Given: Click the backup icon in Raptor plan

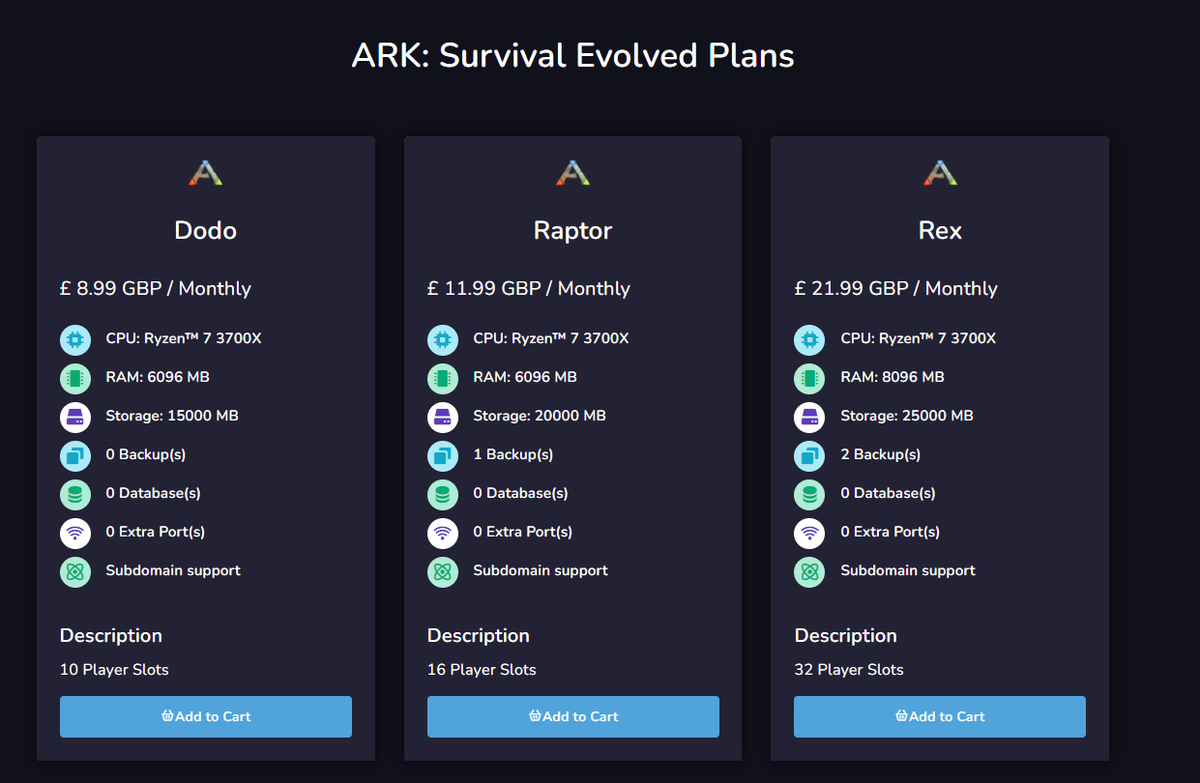Looking at the screenshot, I should (x=443, y=455).
